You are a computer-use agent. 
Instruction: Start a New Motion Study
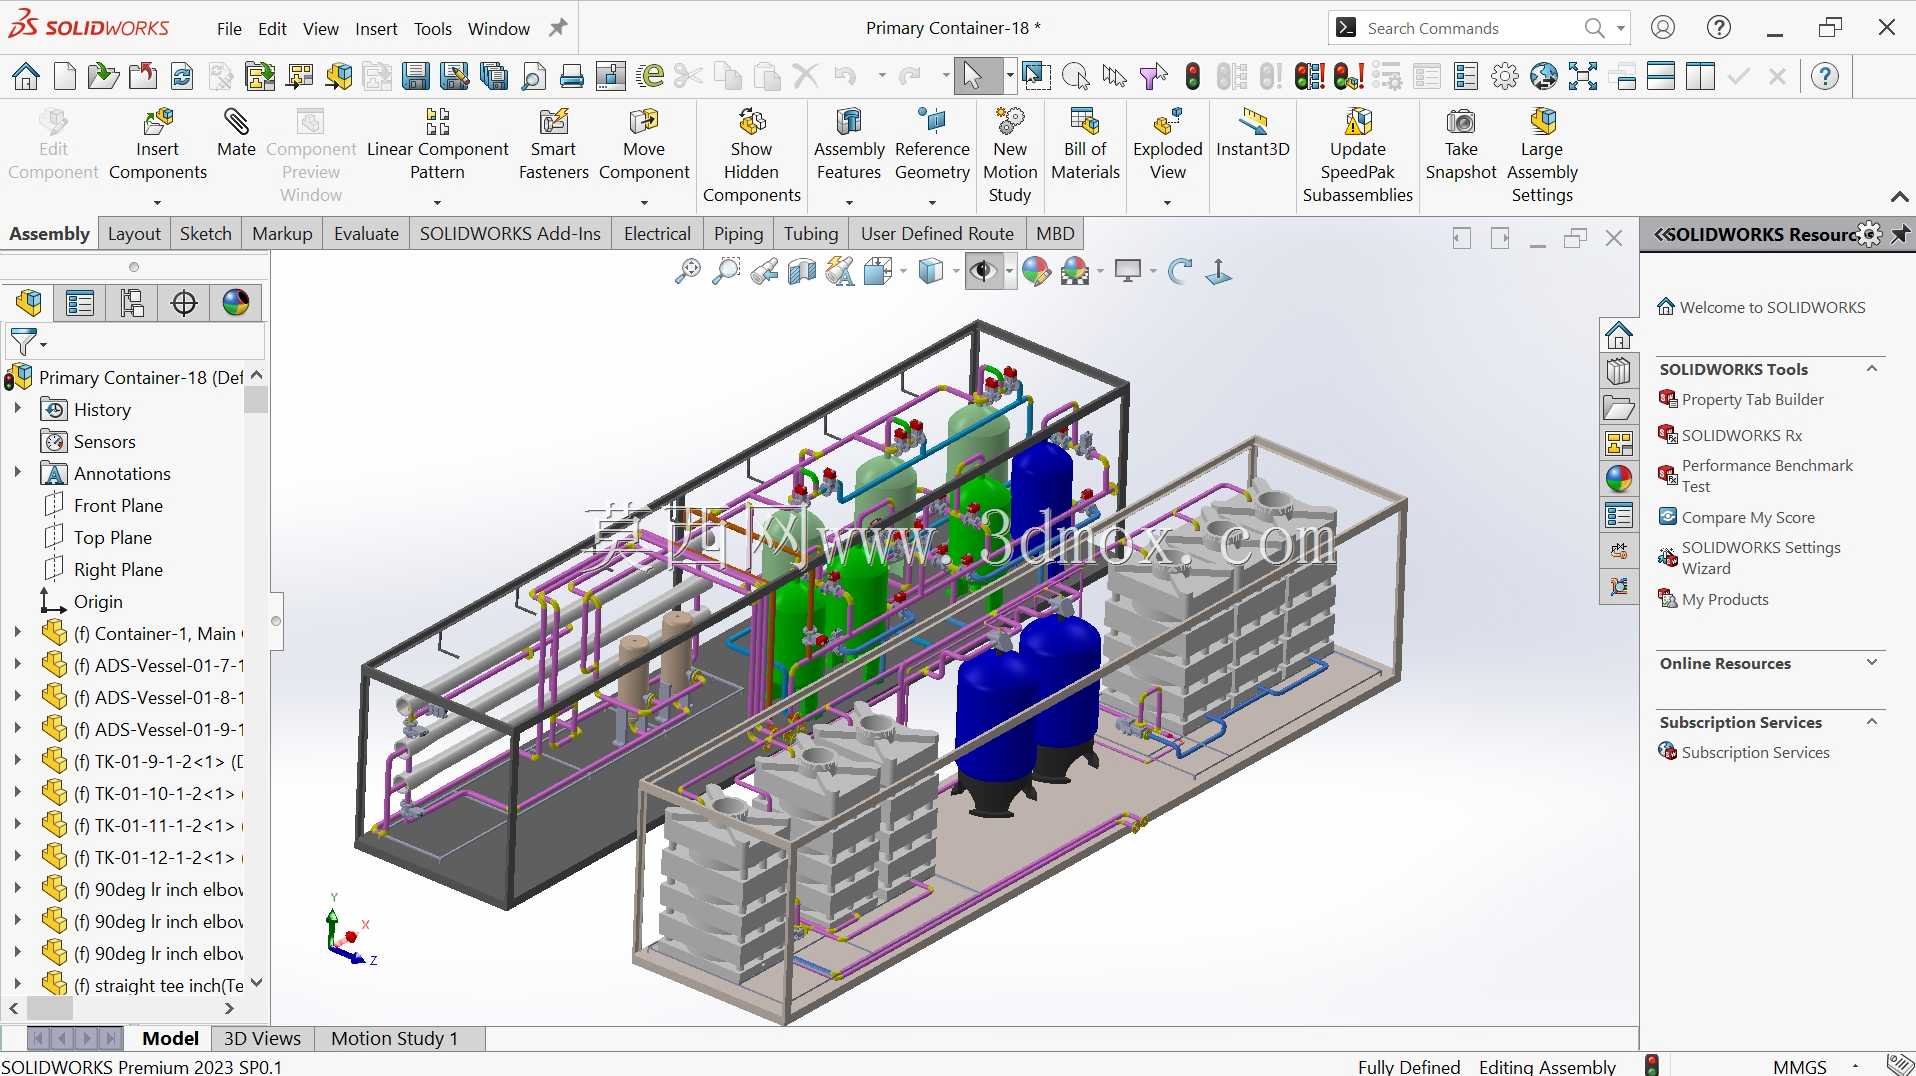[x=1010, y=156]
